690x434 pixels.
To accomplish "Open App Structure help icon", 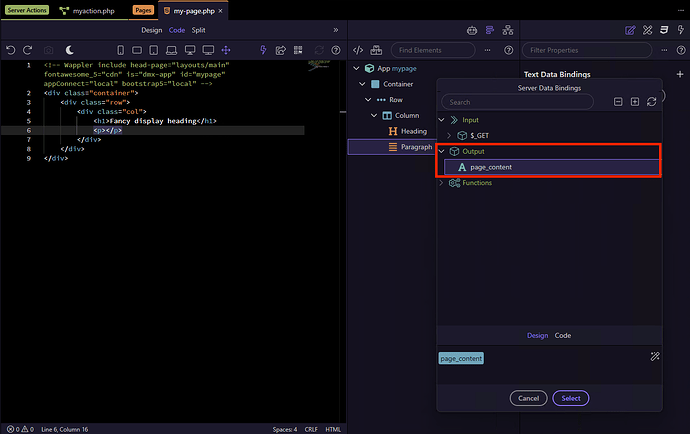I will pos(508,50).
